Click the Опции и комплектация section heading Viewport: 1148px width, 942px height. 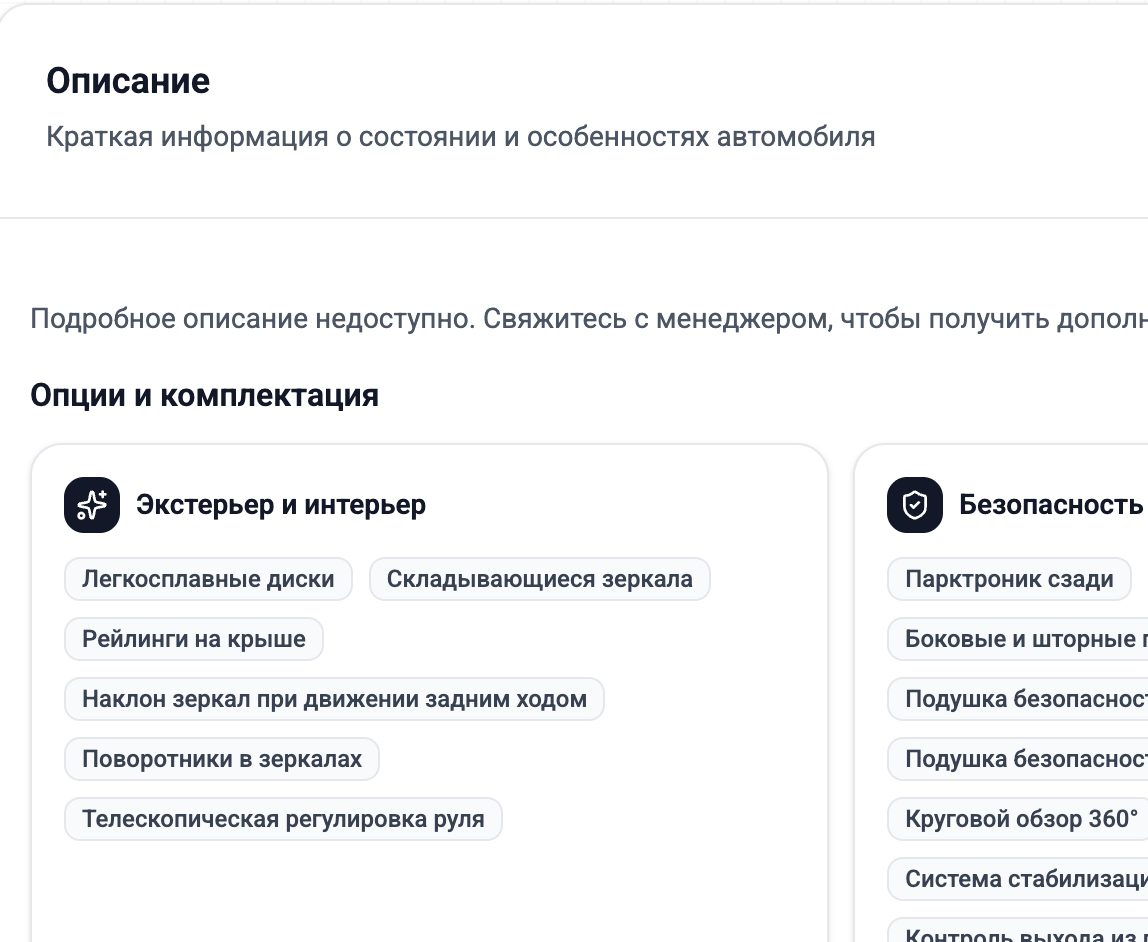click(x=204, y=394)
